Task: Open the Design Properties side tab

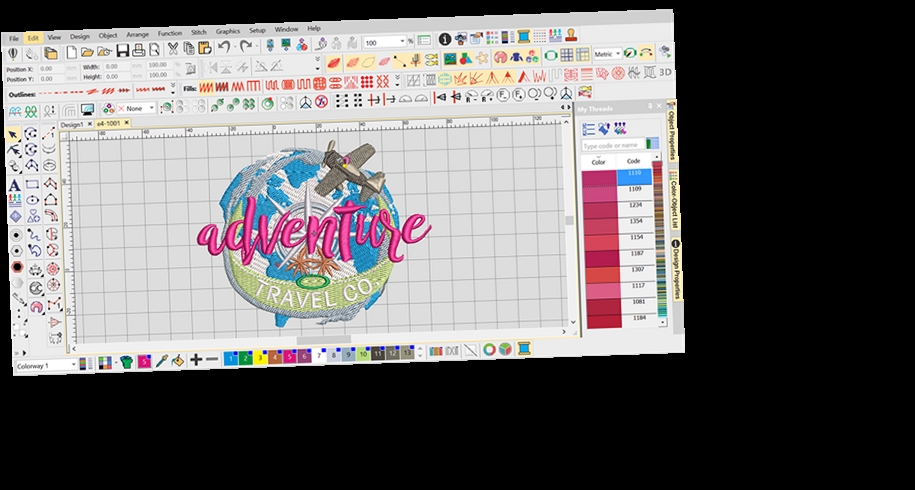Action: pos(675,271)
